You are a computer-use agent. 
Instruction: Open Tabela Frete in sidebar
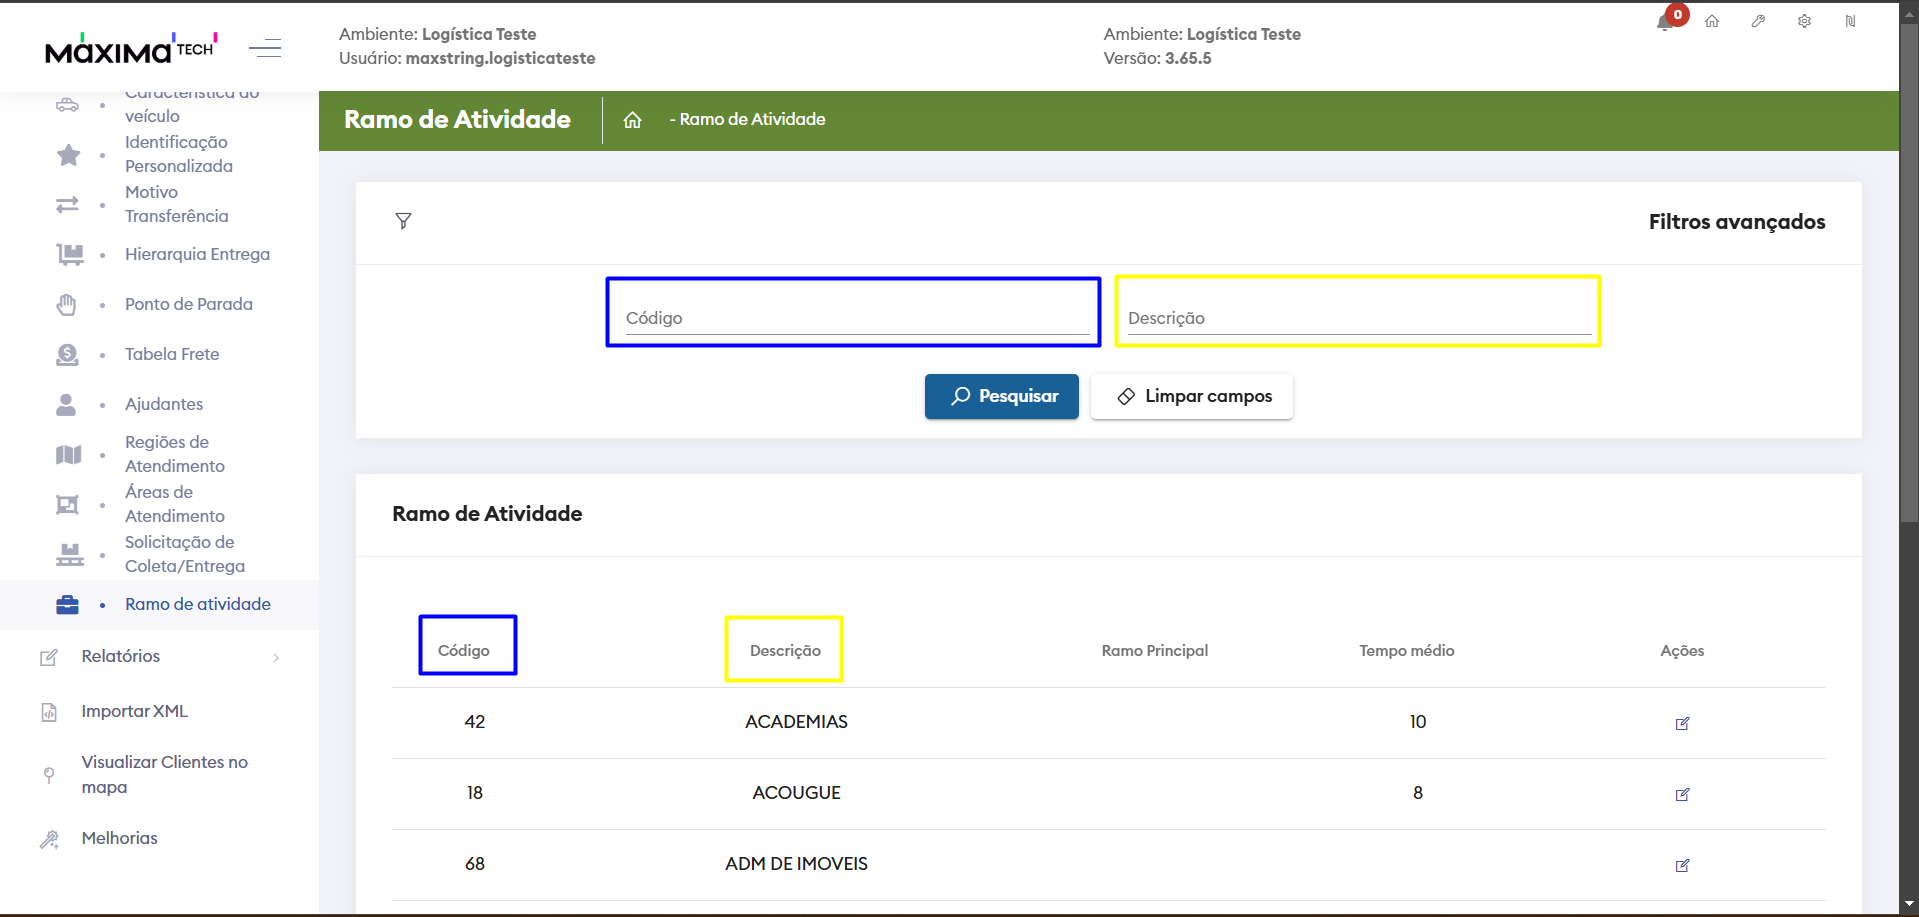(172, 354)
